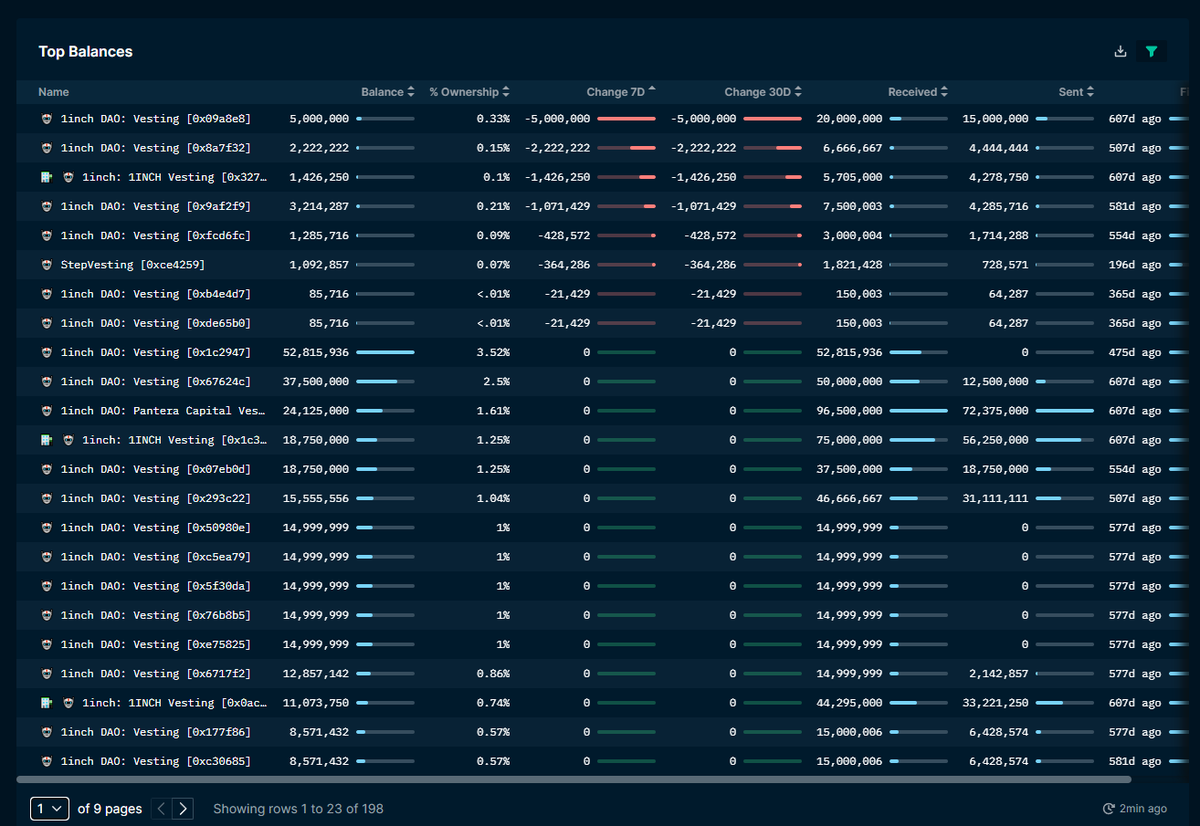Open 1inch DAO: Vesting [0xc5ea79]
This screenshot has width=1200, height=826.
pos(156,557)
